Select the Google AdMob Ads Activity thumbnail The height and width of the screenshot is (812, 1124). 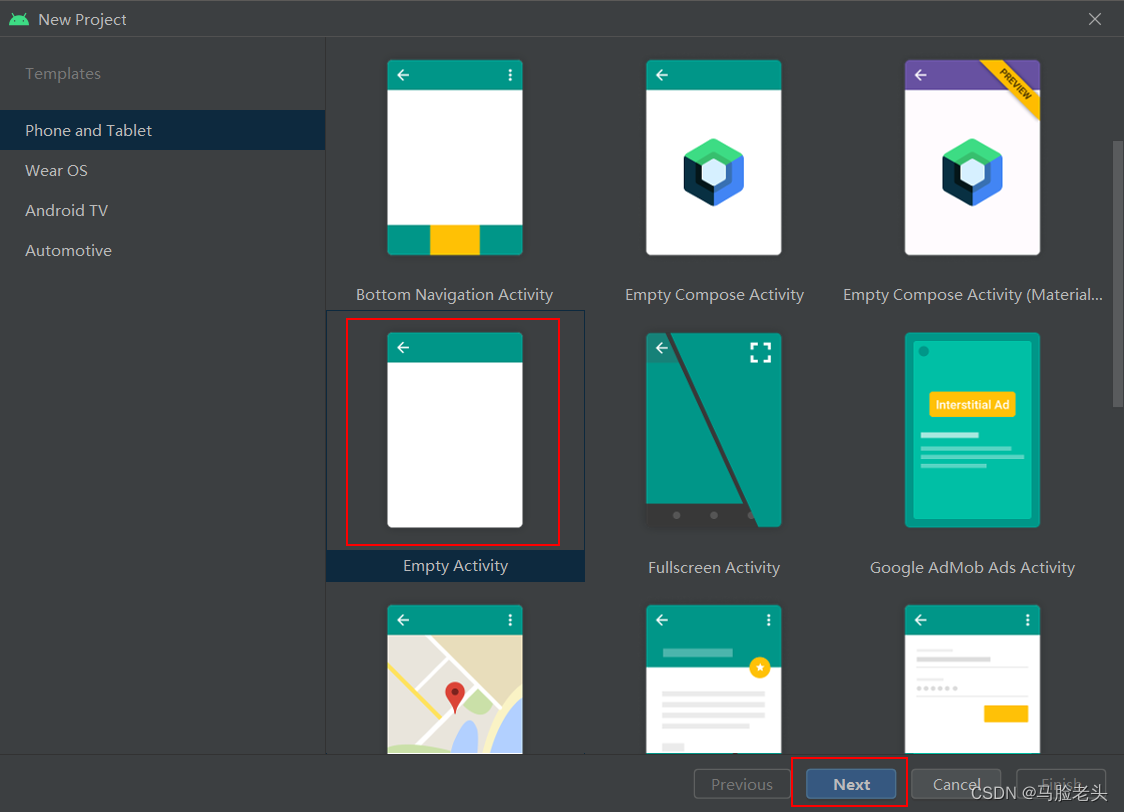coord(972,430)
